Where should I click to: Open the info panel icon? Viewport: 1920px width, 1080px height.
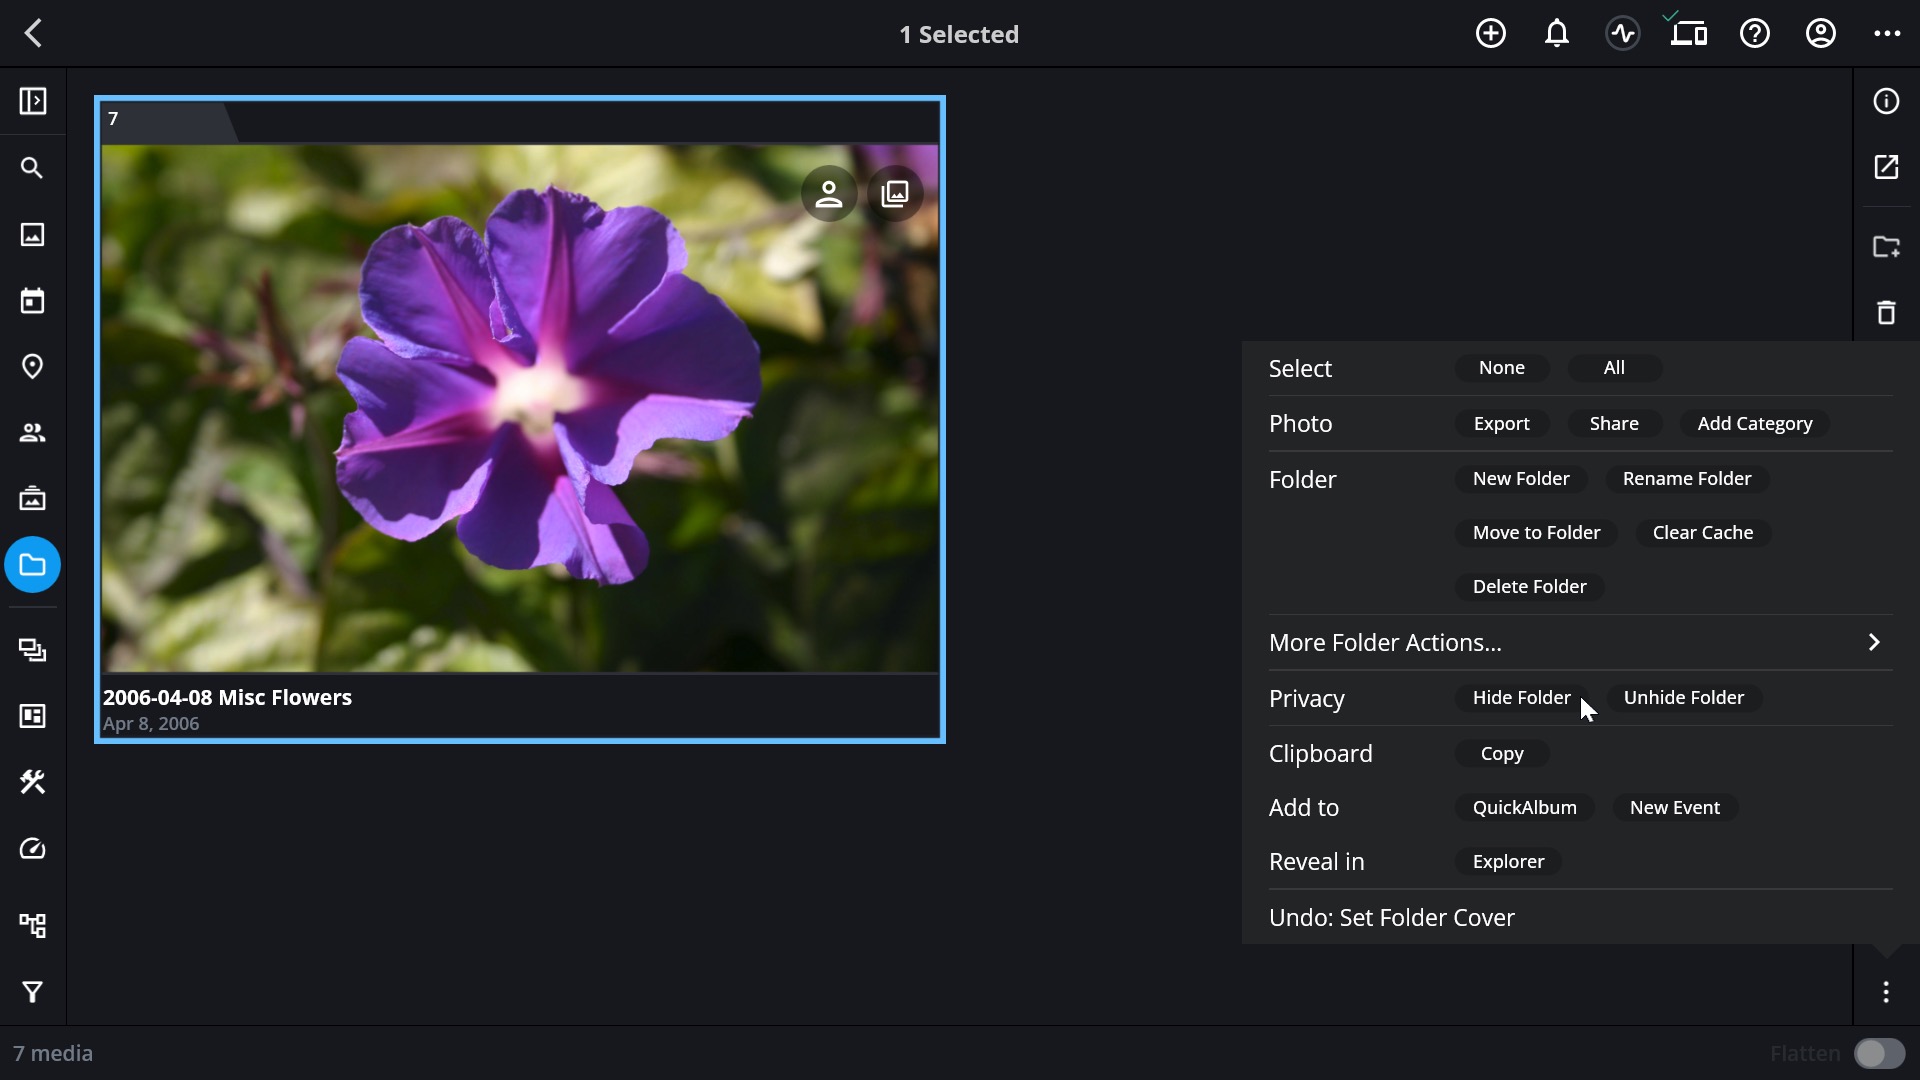point(1886,101)
